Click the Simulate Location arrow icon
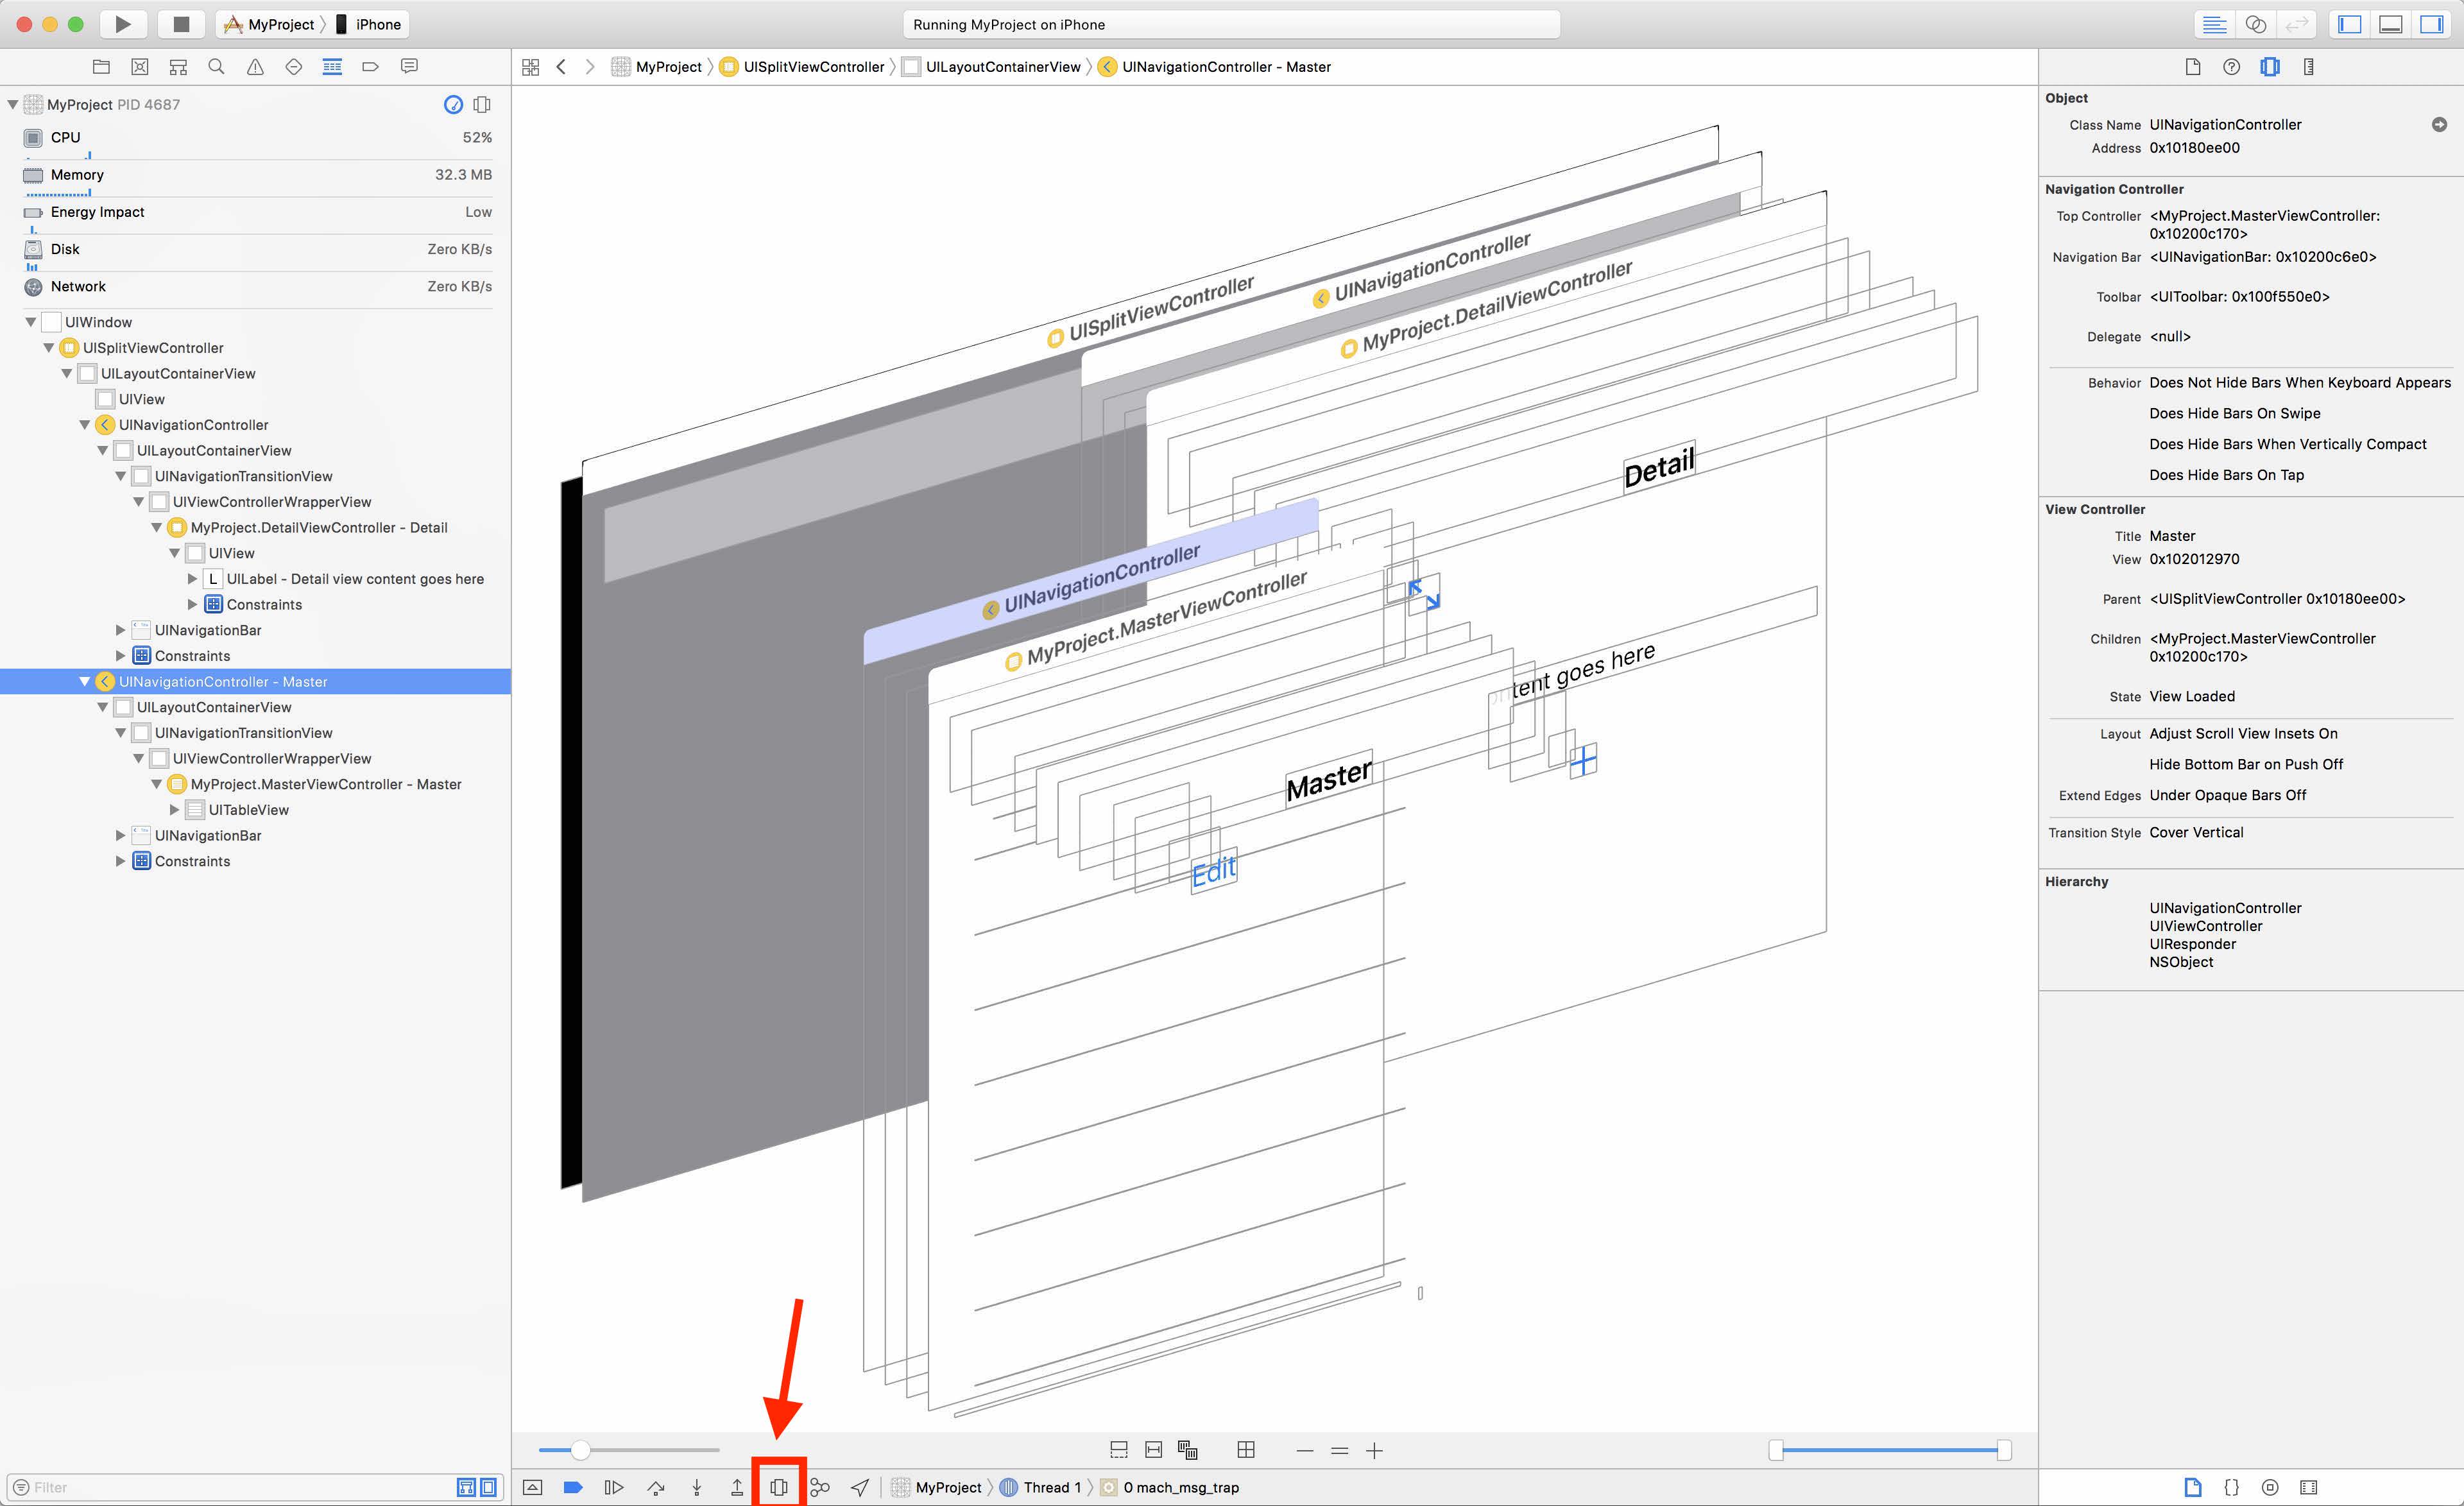Image resolution: width=2464 pixels, height=1506 pixels. [860, 1487]
